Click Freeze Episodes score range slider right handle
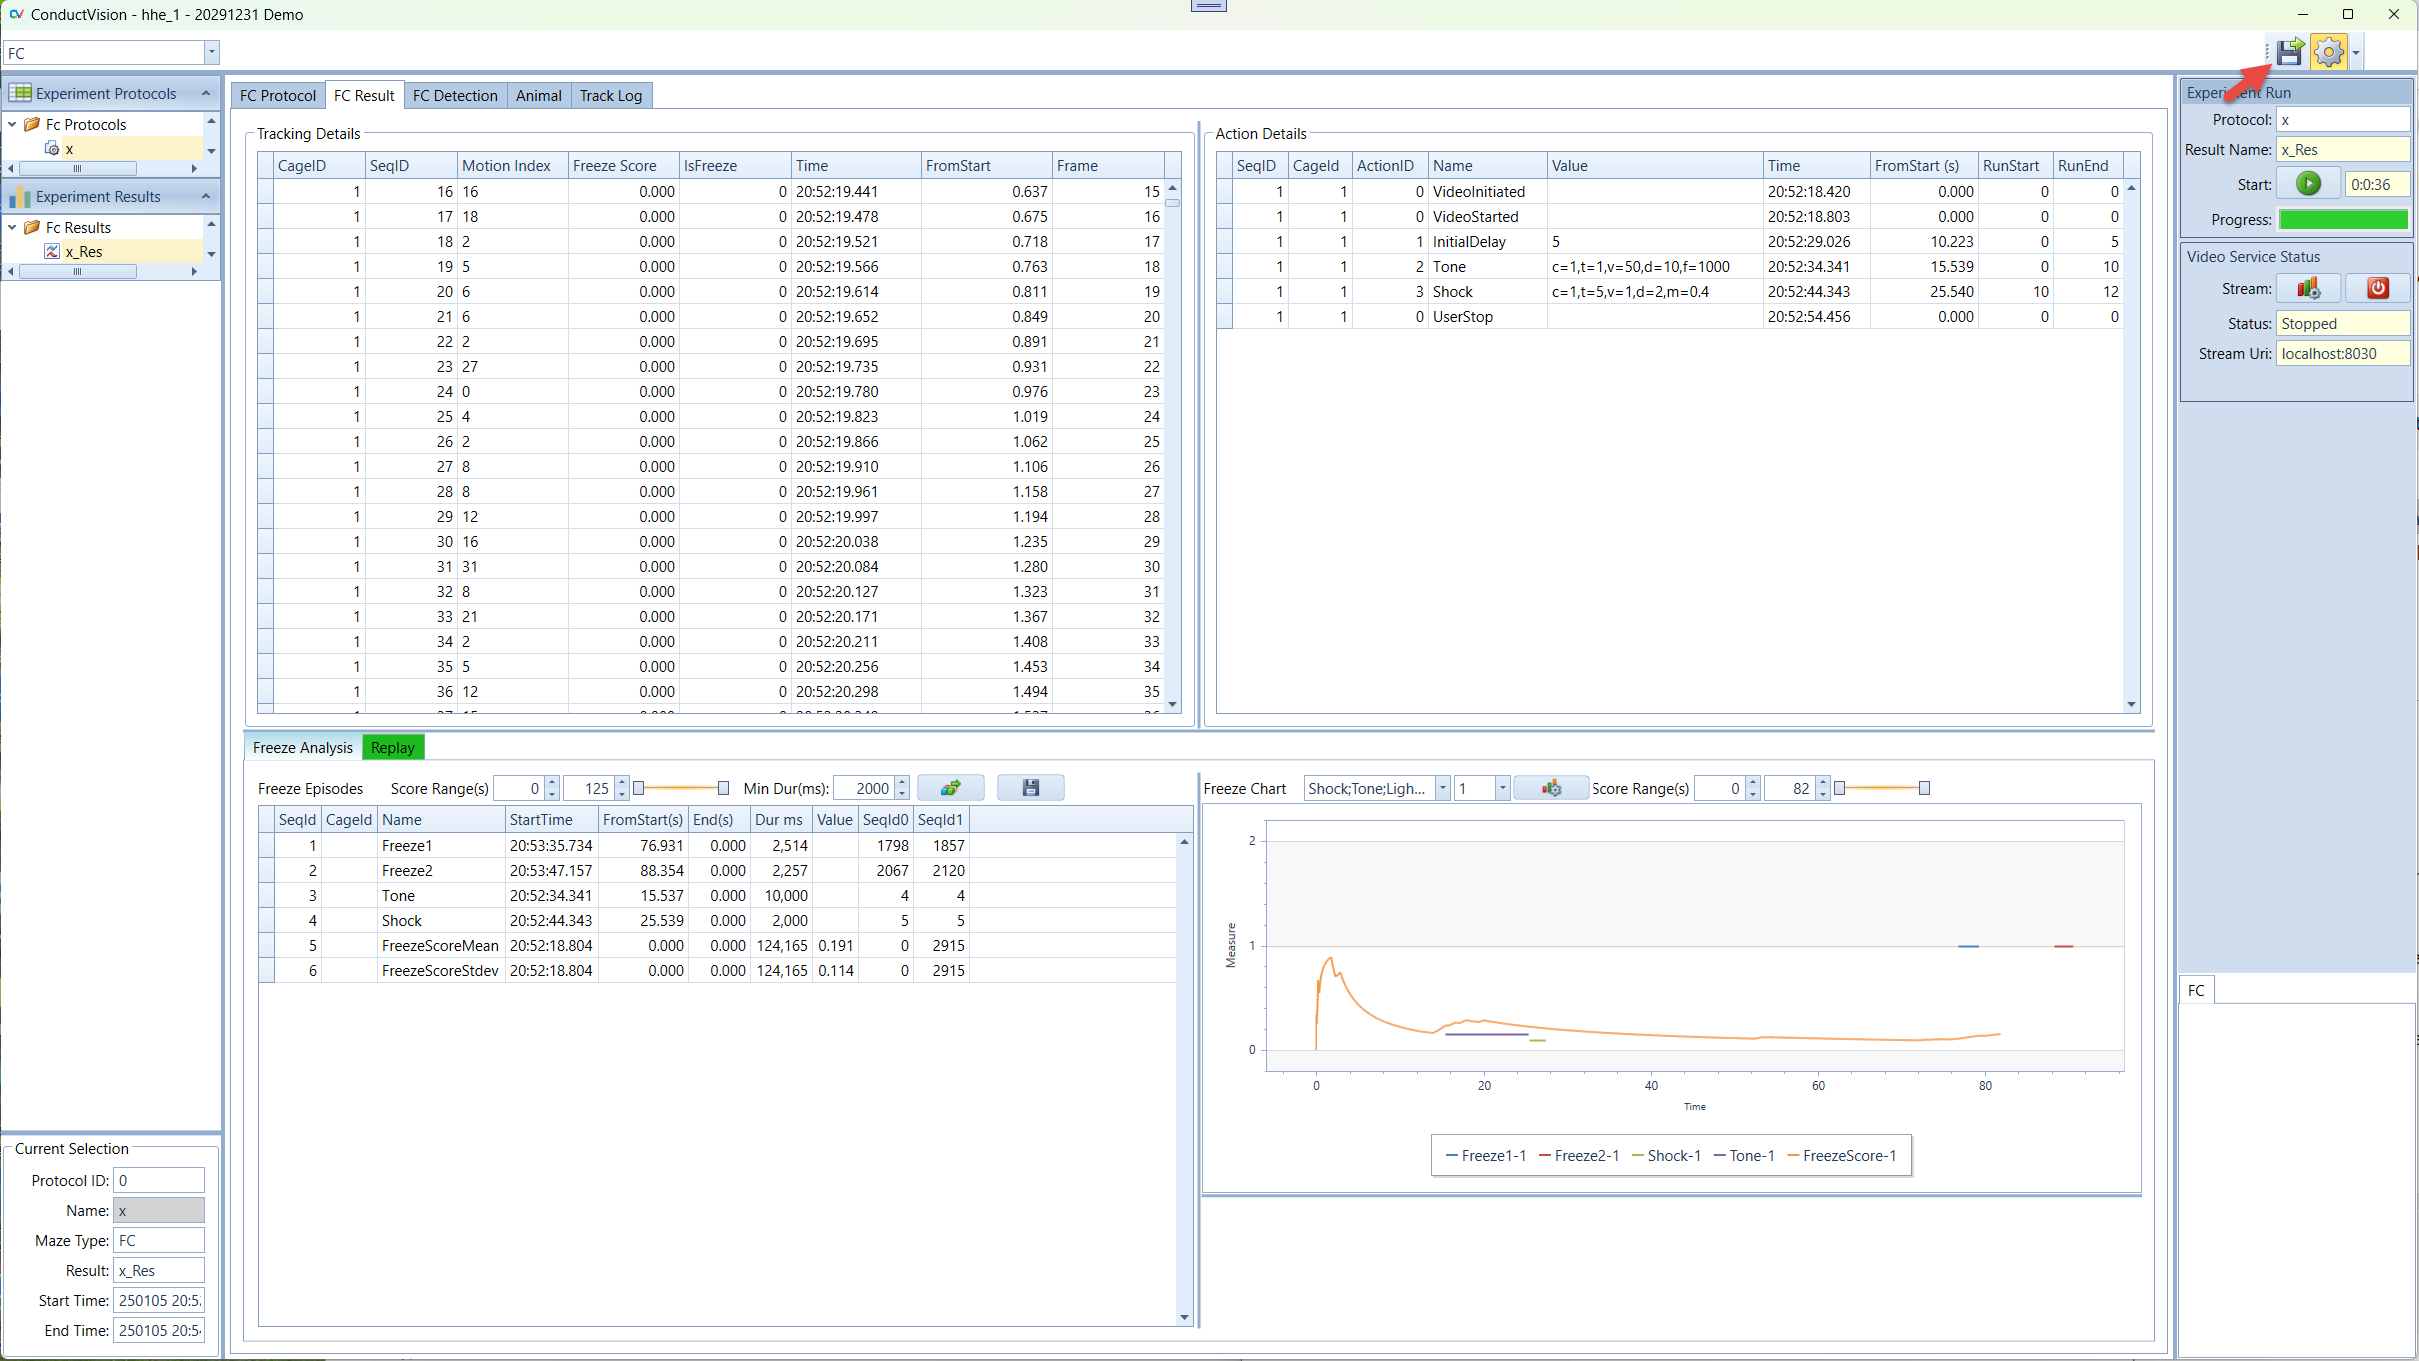 coord(723,788)
